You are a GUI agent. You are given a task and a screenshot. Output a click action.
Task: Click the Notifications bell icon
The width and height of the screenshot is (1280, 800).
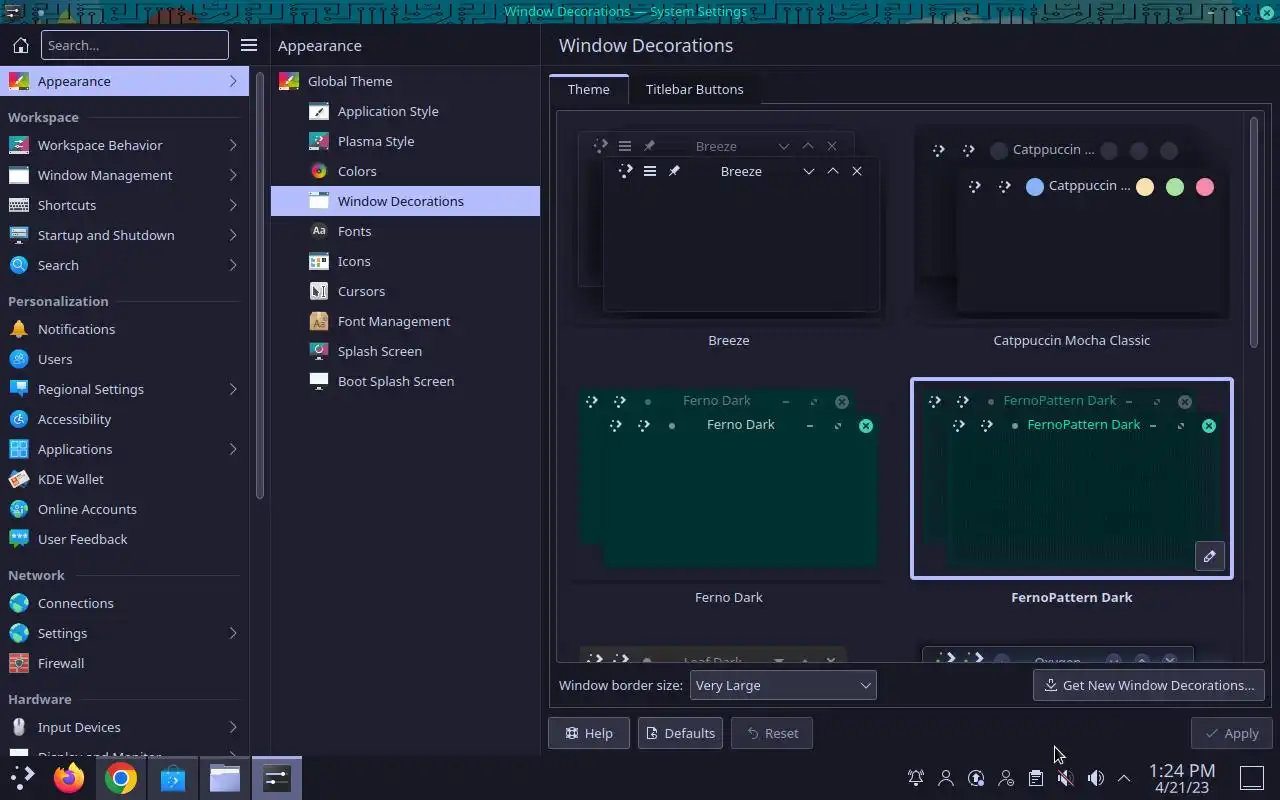(18, 329)
